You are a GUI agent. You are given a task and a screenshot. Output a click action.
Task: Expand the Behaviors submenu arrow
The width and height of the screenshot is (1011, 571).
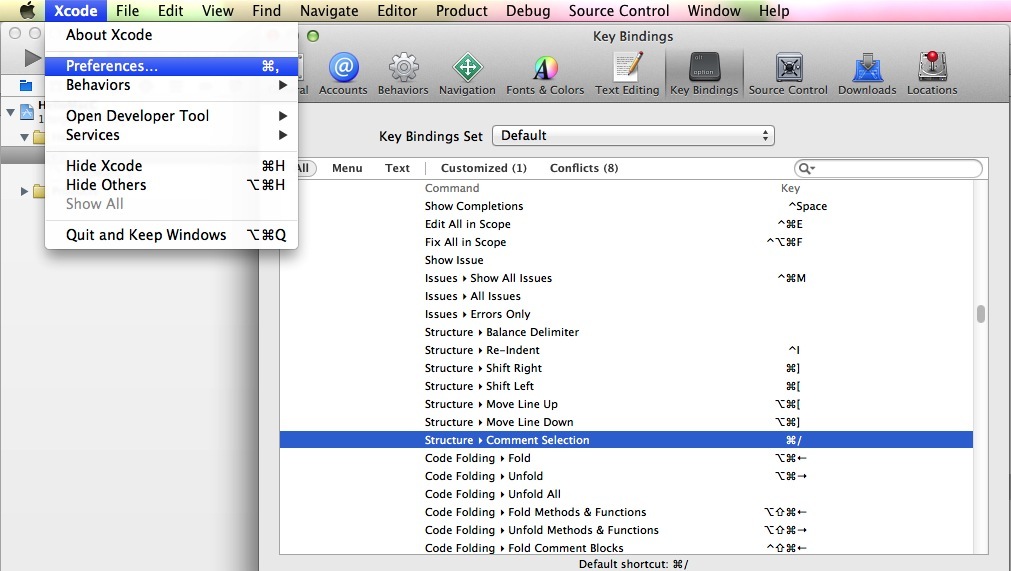(x=282, y=85)
